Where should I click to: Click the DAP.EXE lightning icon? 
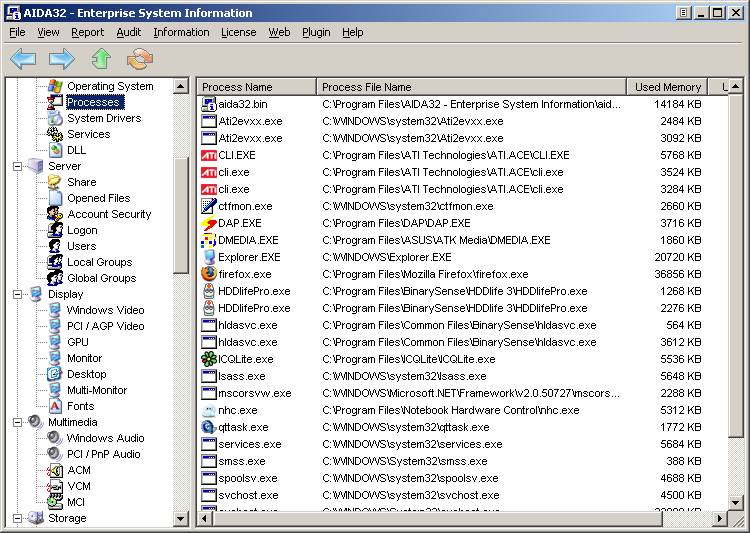(x=209, y=223)
